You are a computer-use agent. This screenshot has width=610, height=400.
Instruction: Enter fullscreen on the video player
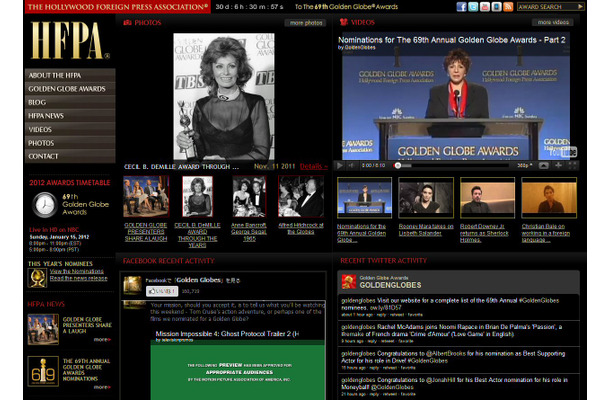(572, 166)
